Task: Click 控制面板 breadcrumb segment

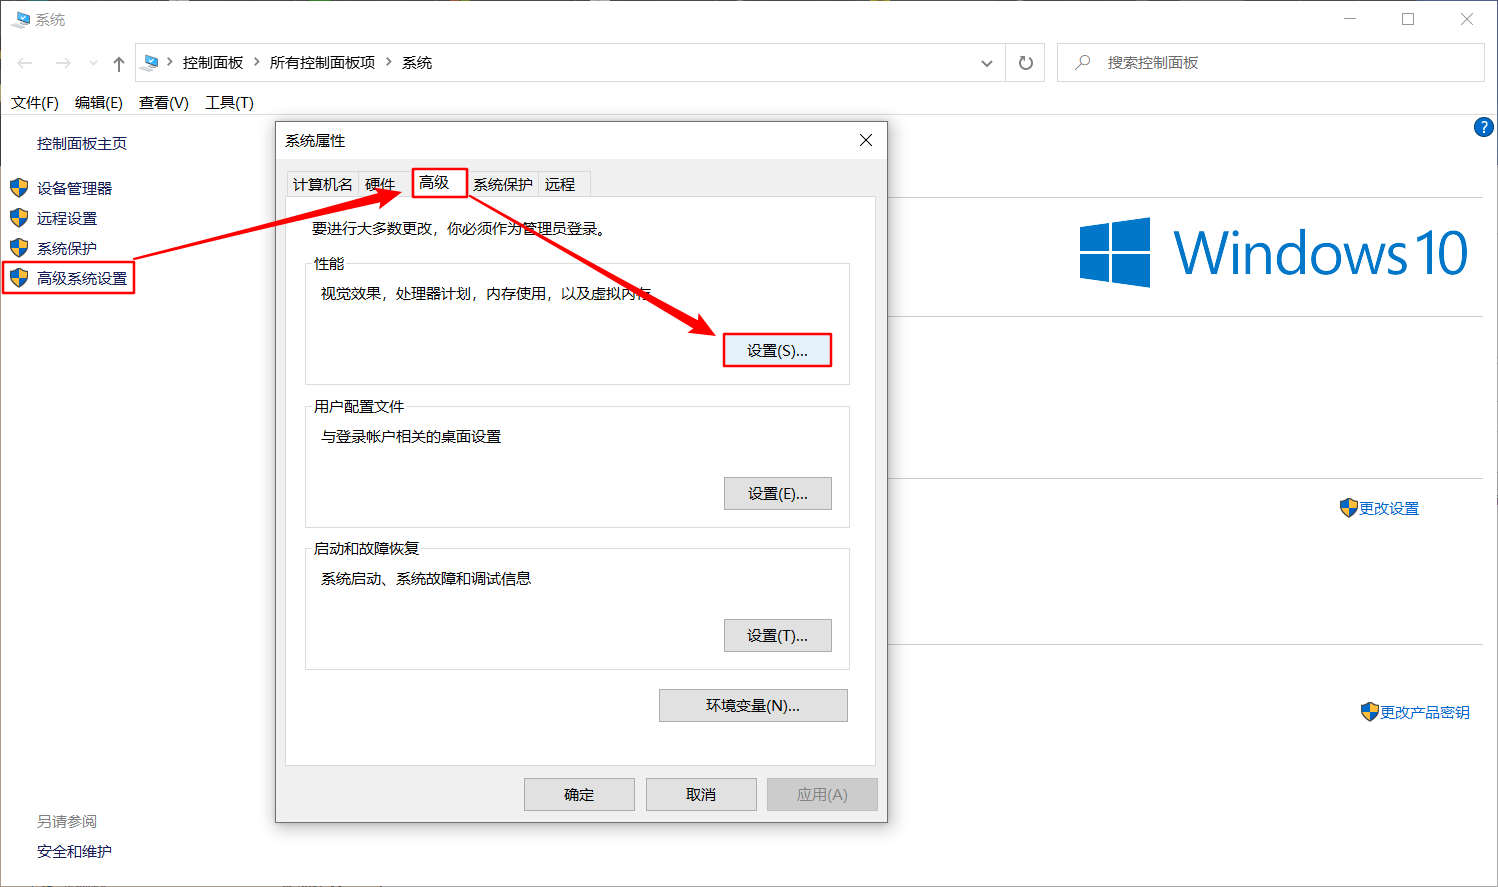Action: coord(213,63)
